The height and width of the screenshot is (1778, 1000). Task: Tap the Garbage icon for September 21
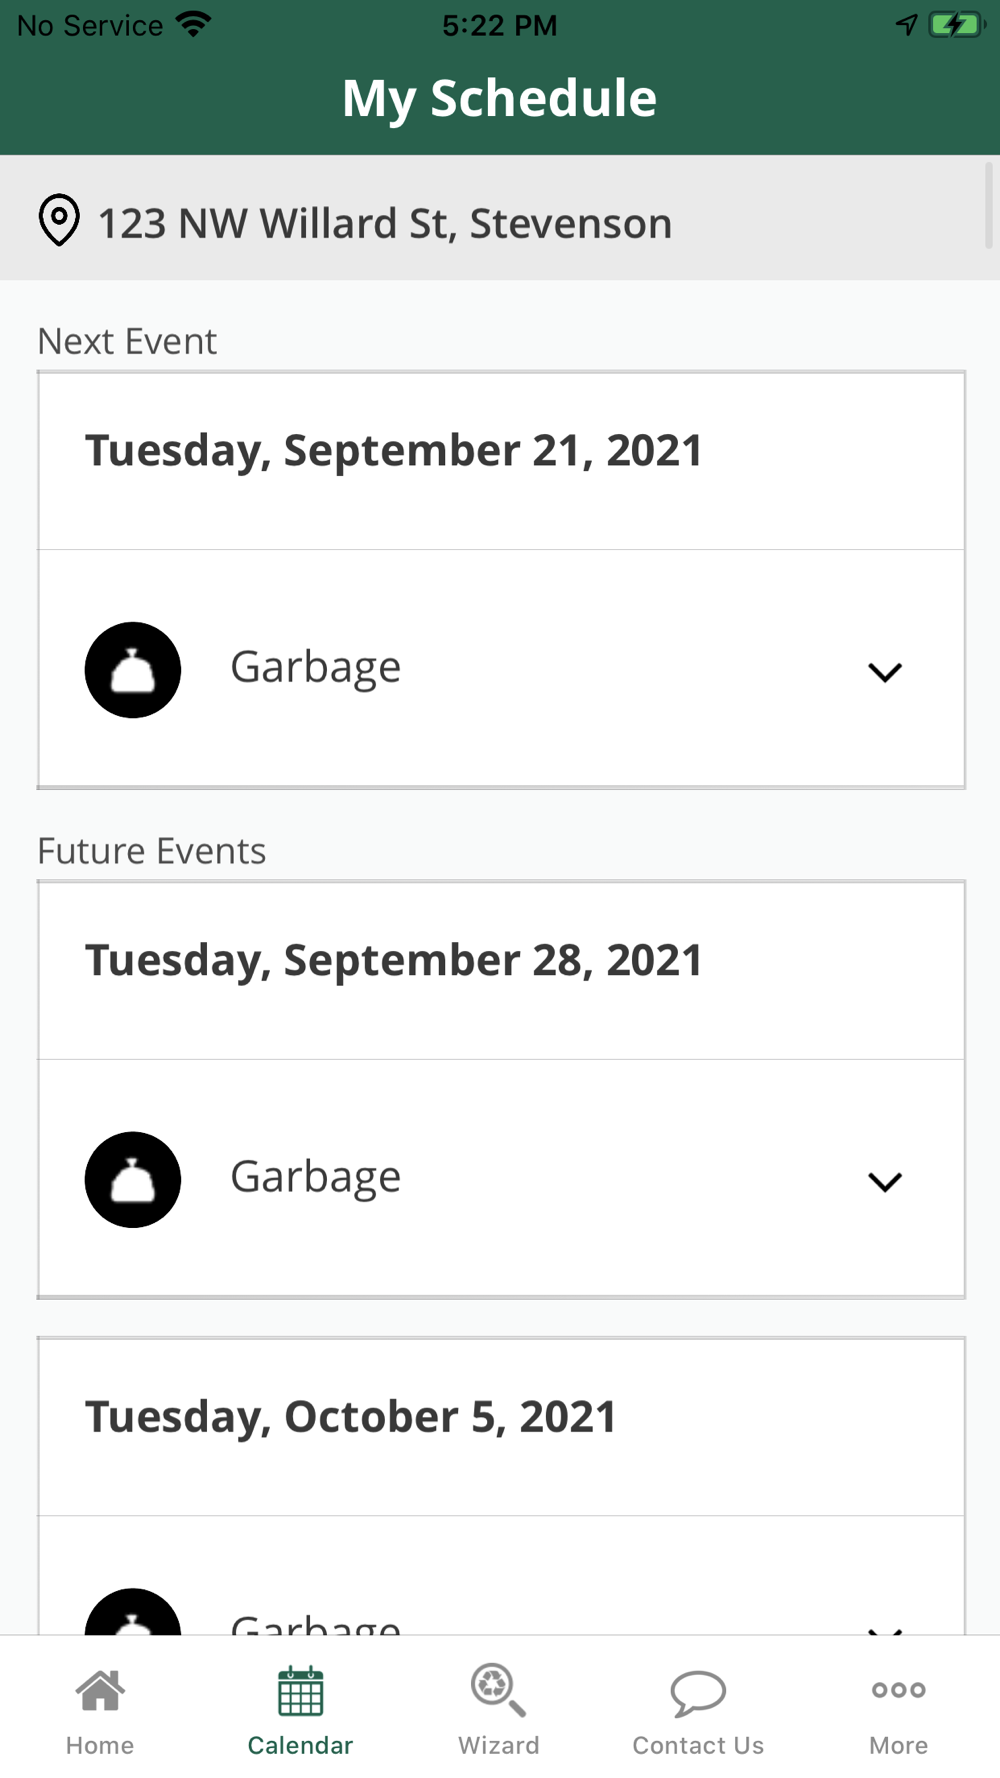[133, 670]
